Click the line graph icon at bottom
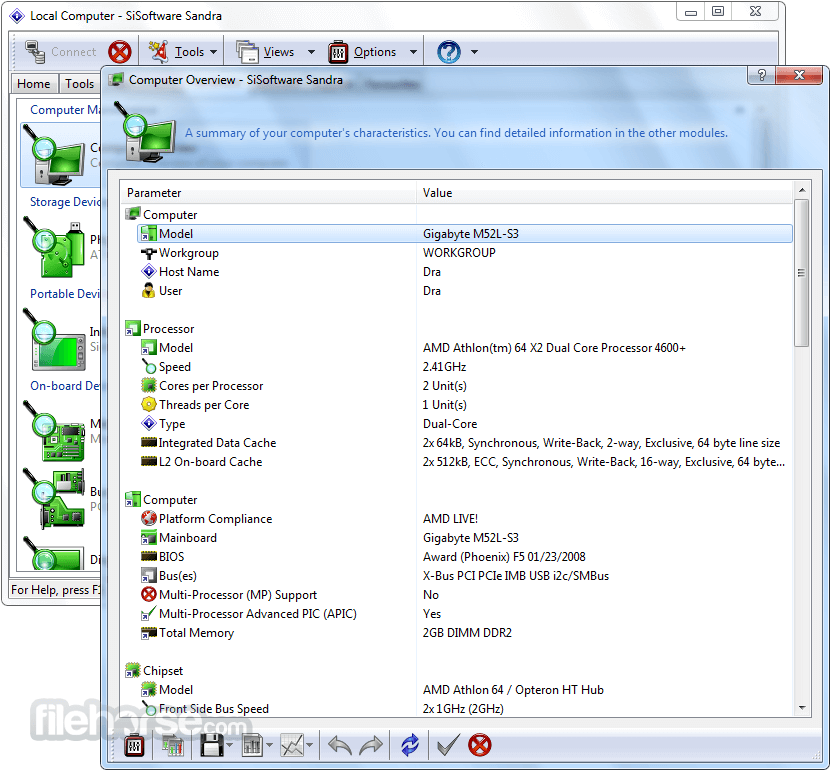The image size is (831, 771). (x=293, y=746)
